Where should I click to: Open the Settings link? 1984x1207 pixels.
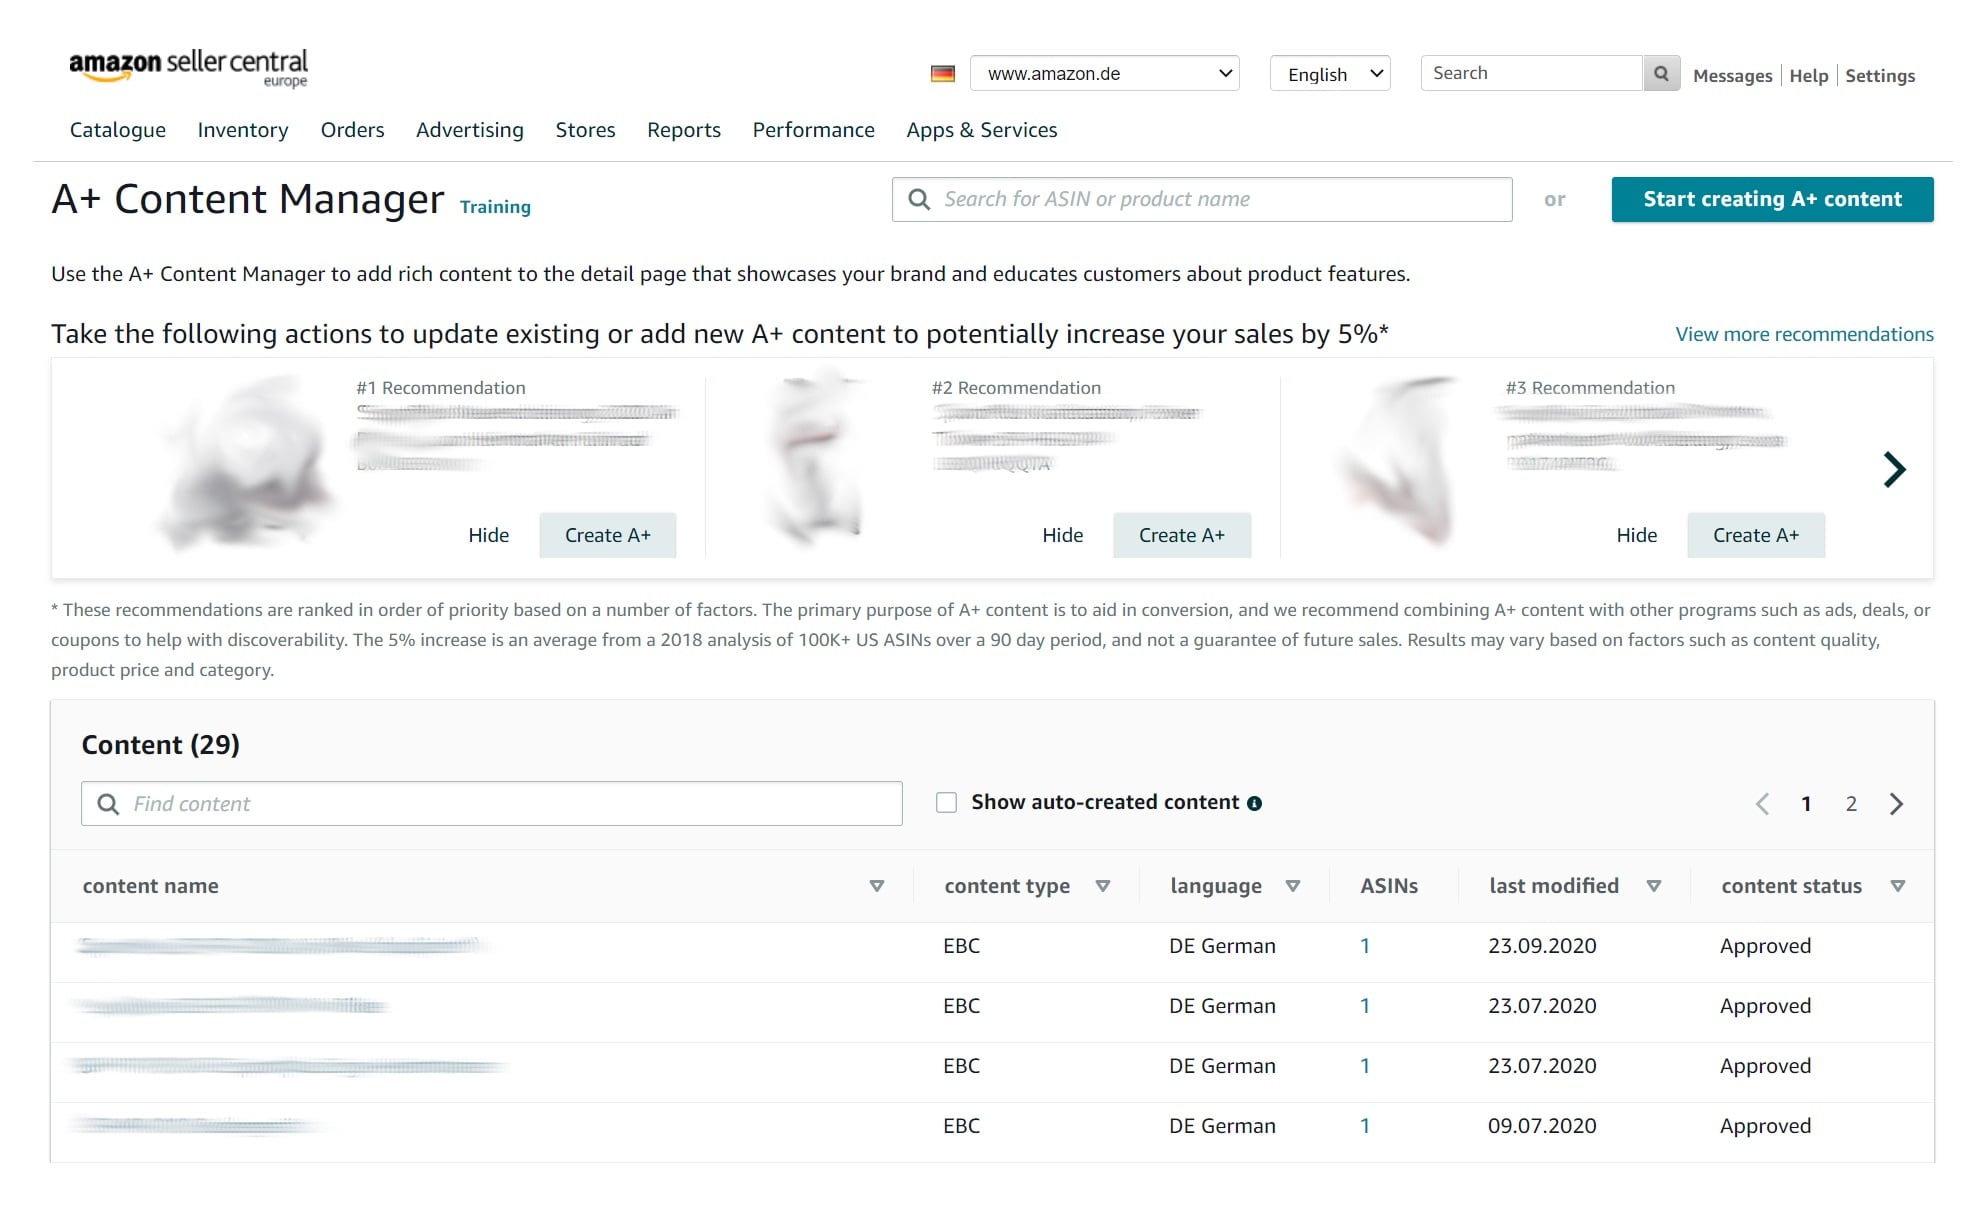[x=1880, y=76]
